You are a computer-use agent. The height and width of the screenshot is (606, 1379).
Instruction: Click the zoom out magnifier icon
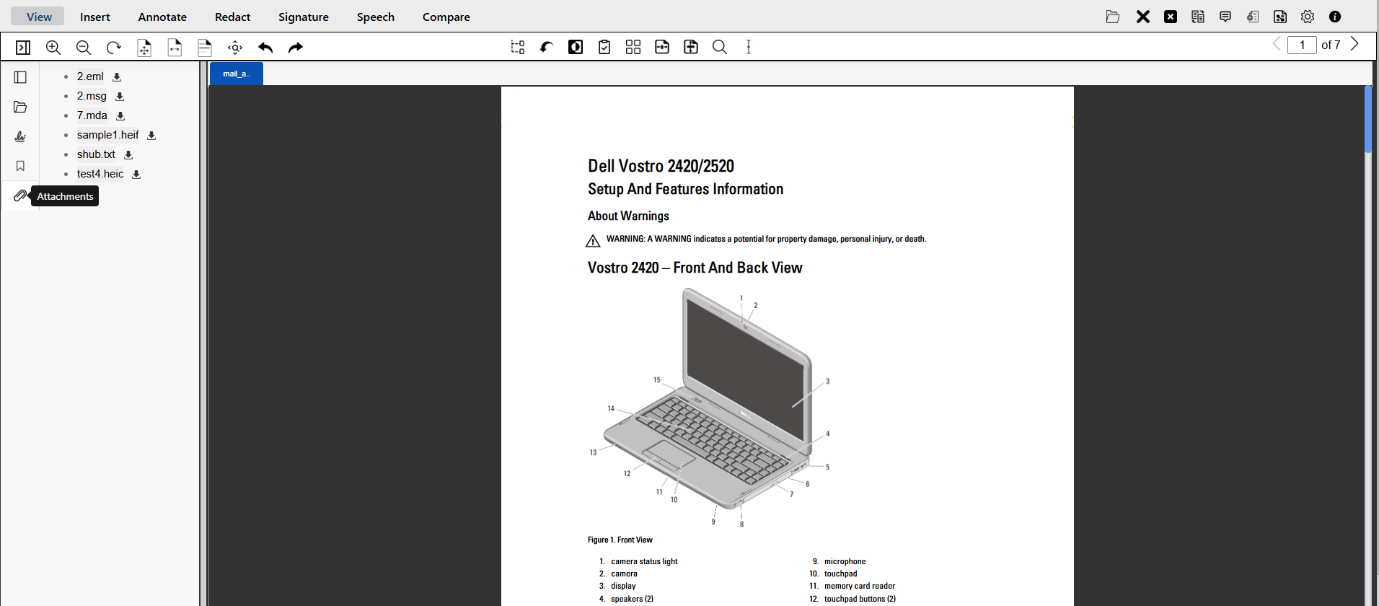(x=84, y=47)
